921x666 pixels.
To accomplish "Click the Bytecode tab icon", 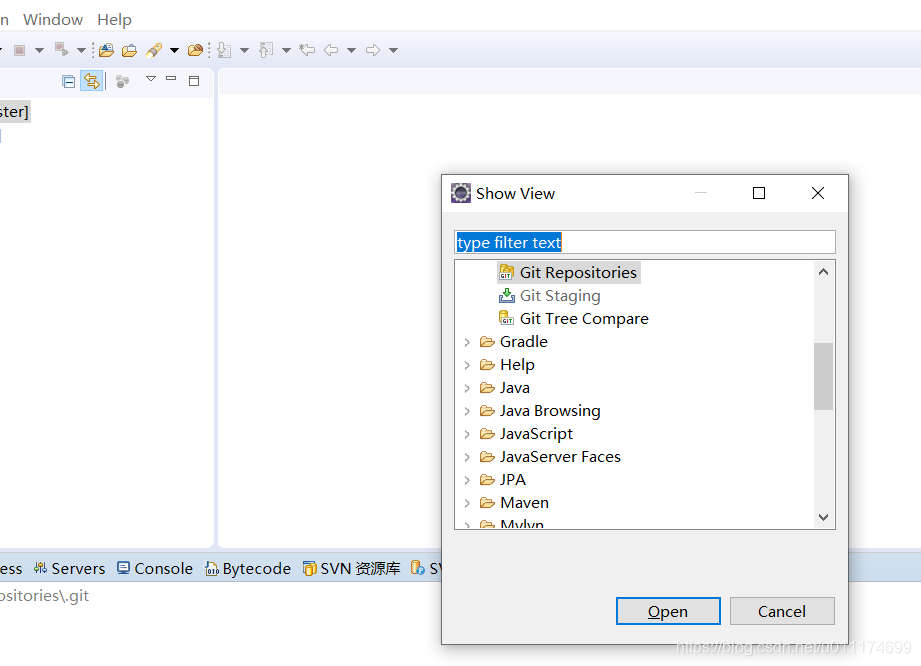I will tap(211, 569).
